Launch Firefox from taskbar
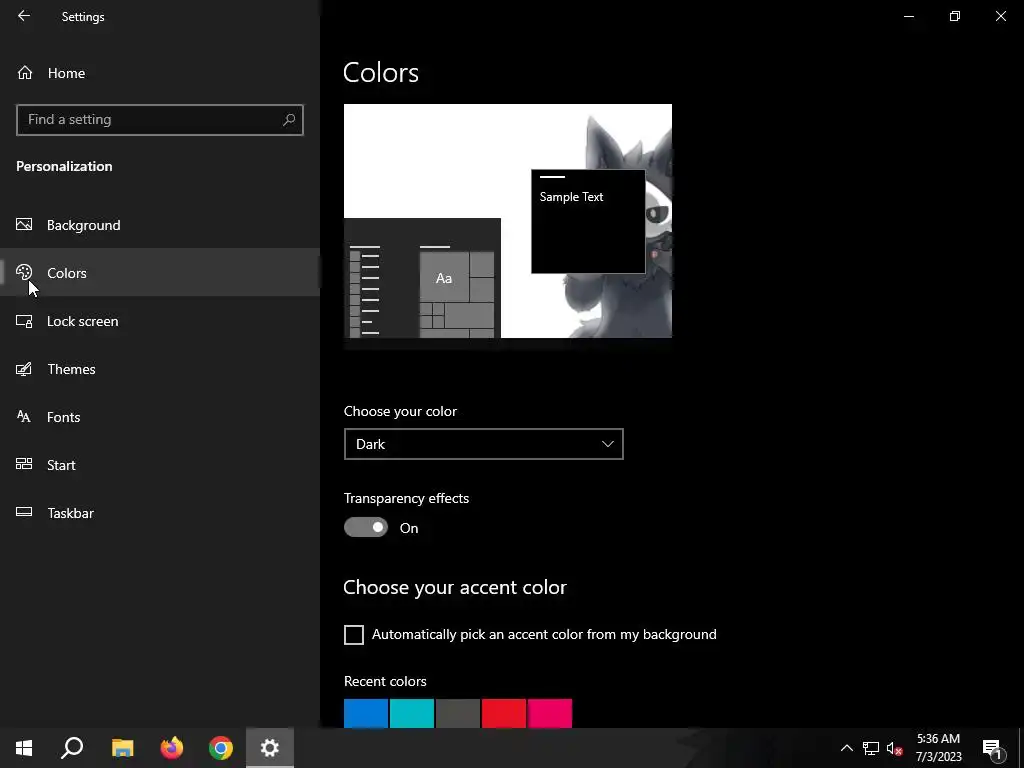The width and height of the screenshot is (1024, 768). [172, 748]
